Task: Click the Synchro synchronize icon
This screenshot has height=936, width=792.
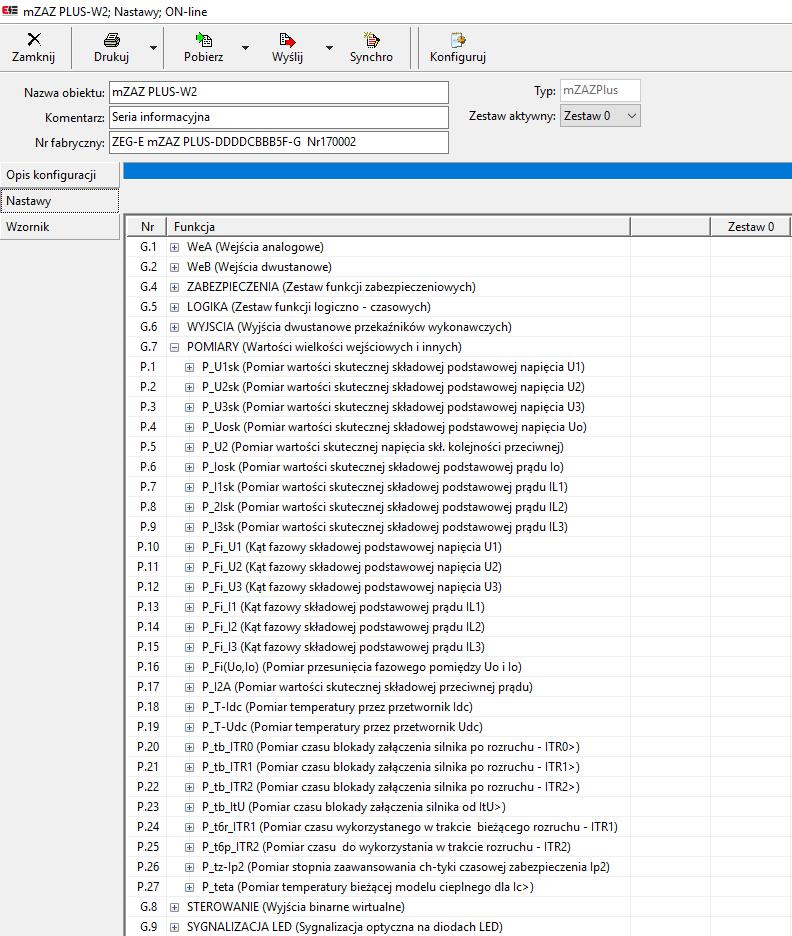Action: pyautogui.click(x=371, y=40)
